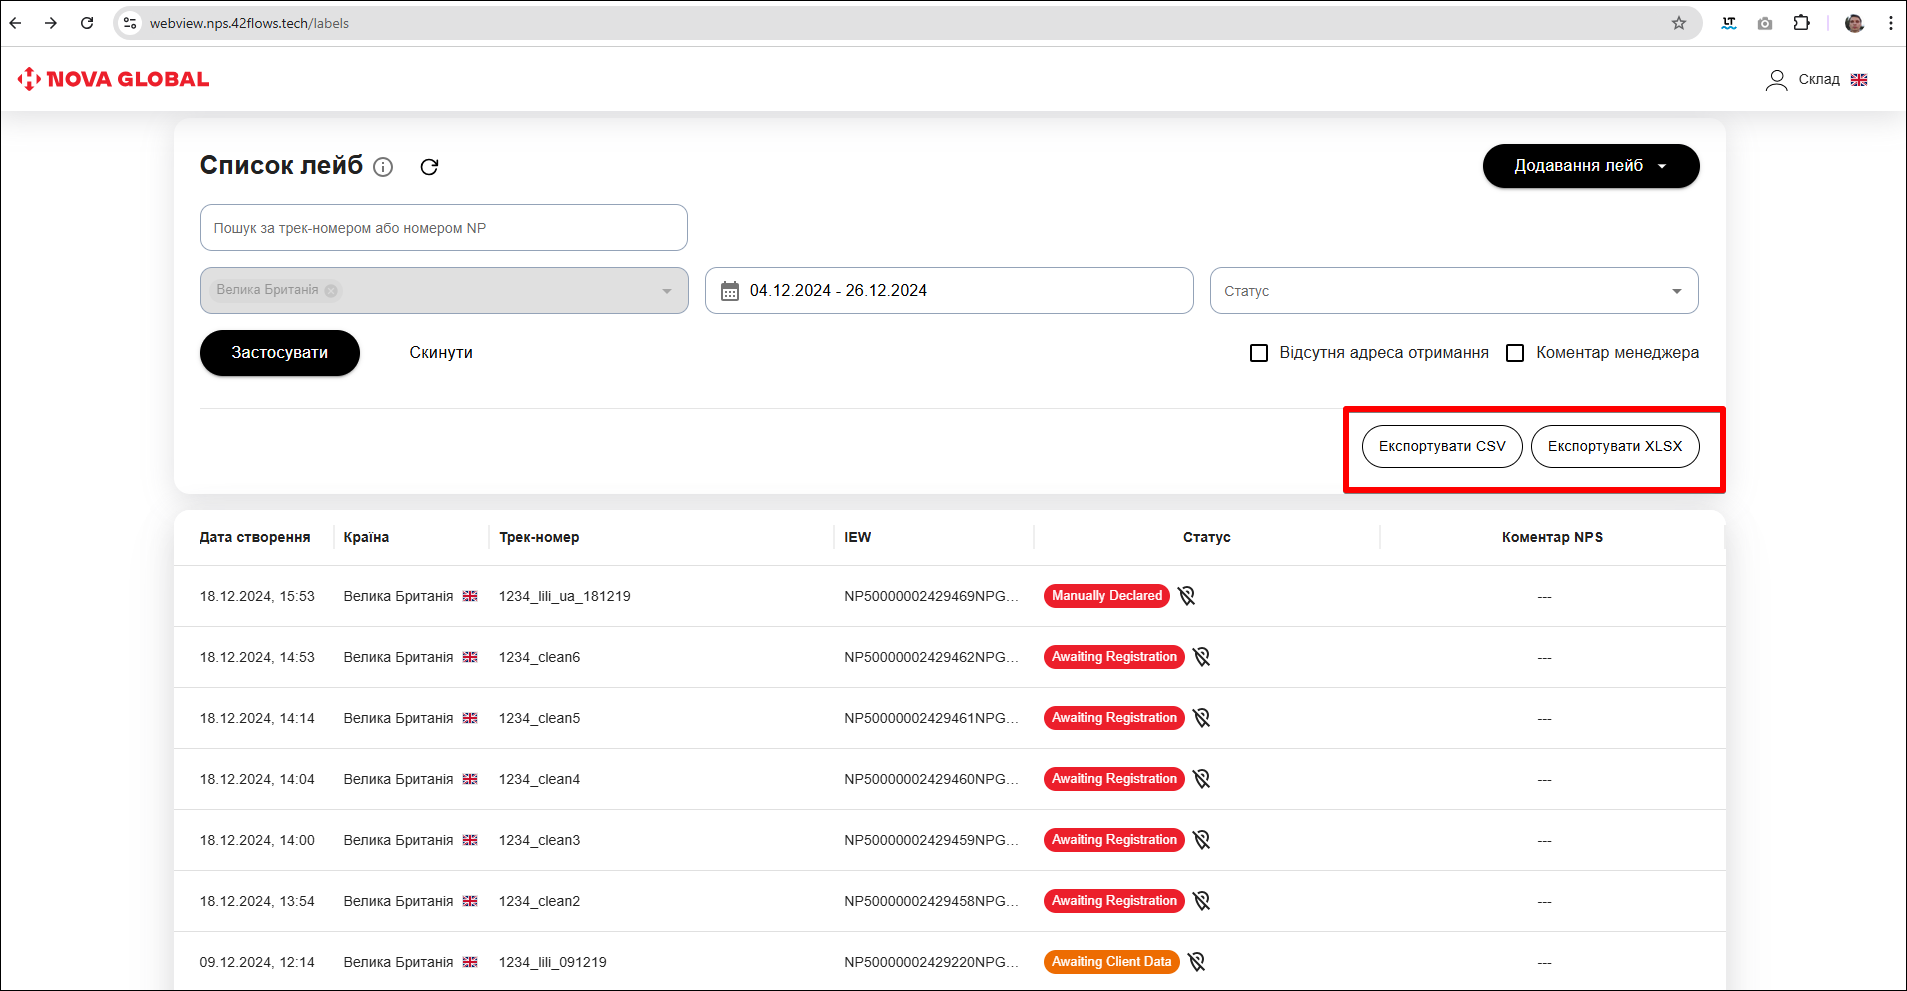The image size is (1907, 991).
Task: Open the calendar icon in date range field
Action: [x=730, y=291]
